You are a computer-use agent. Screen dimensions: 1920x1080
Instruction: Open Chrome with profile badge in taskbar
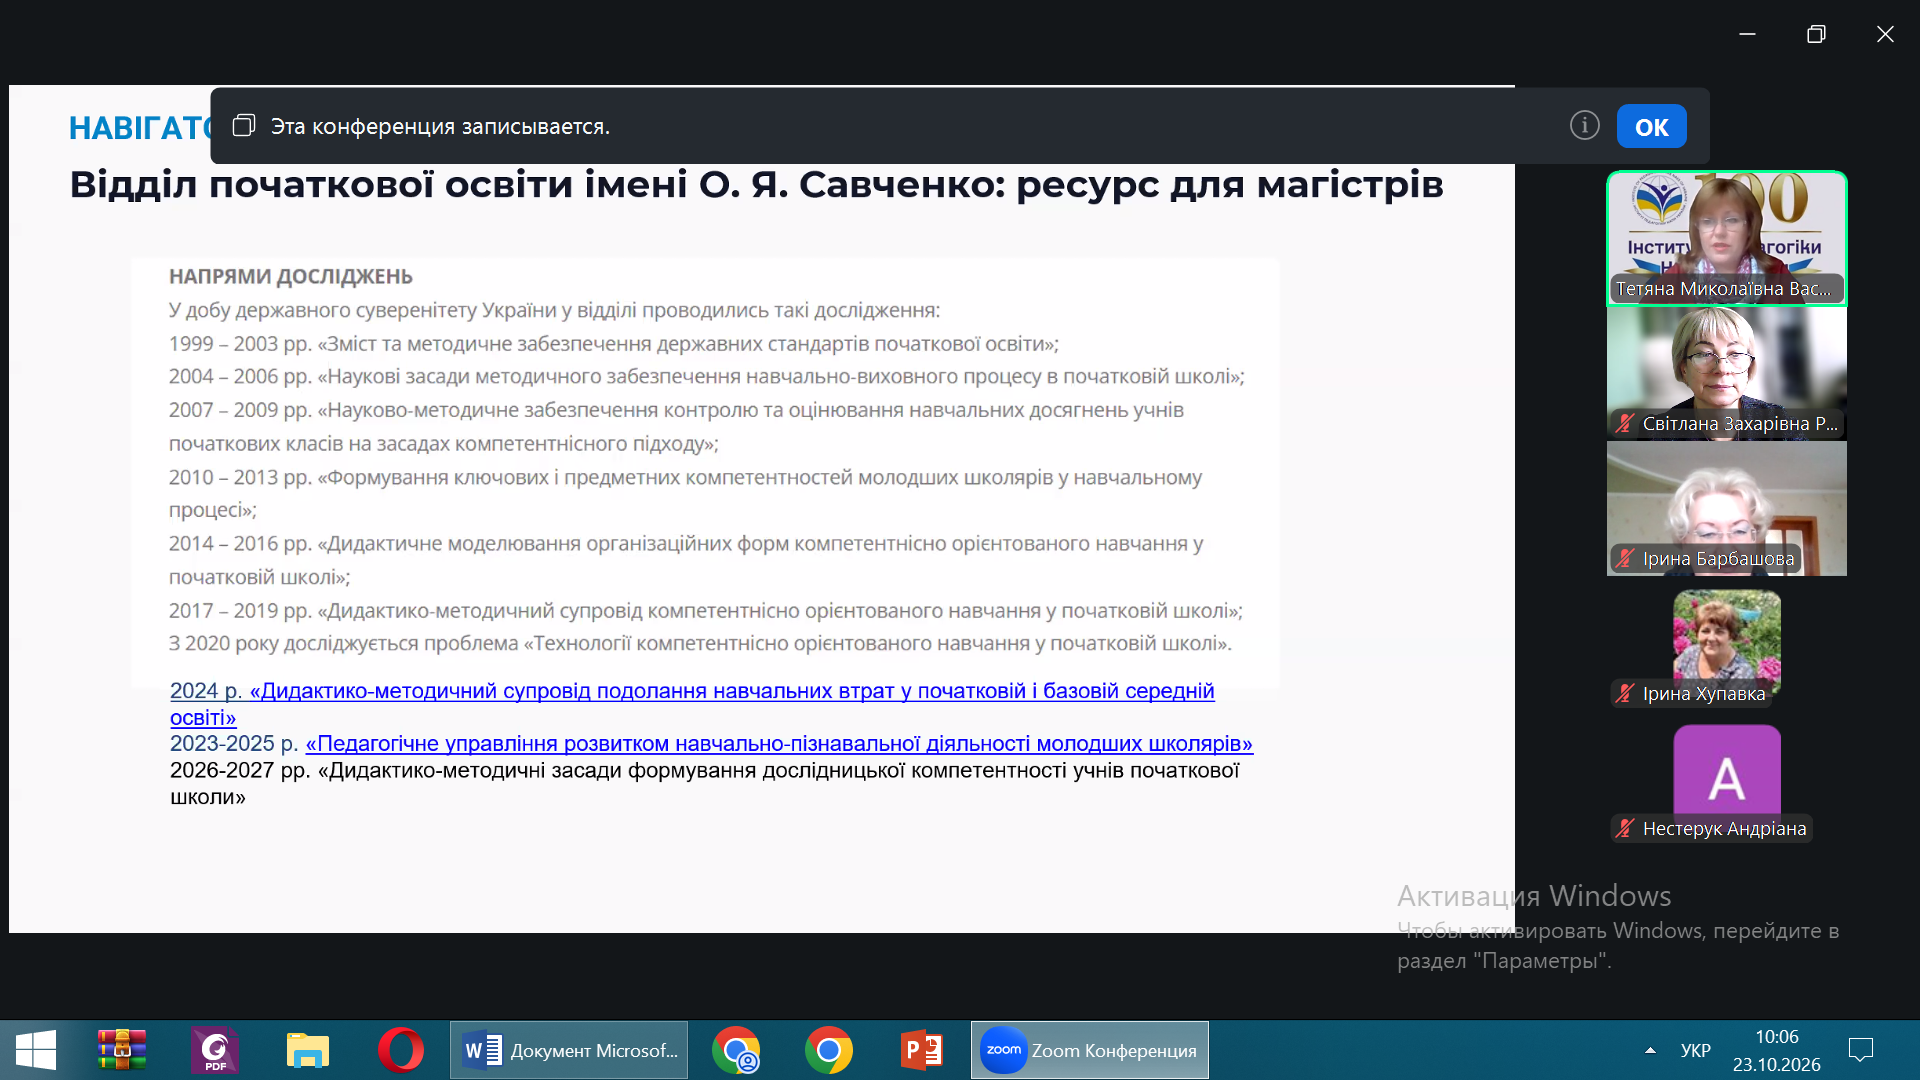coord(736,1051)
